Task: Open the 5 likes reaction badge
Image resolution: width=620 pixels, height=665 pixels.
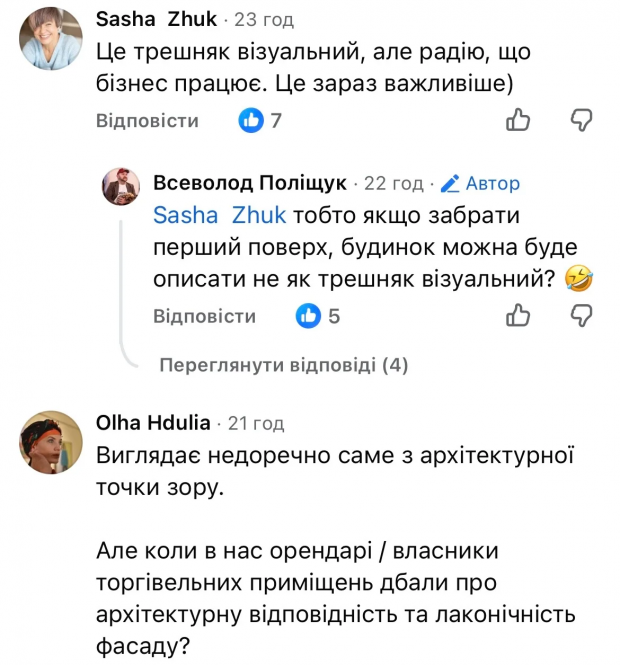Action: (x=318, y=316)
